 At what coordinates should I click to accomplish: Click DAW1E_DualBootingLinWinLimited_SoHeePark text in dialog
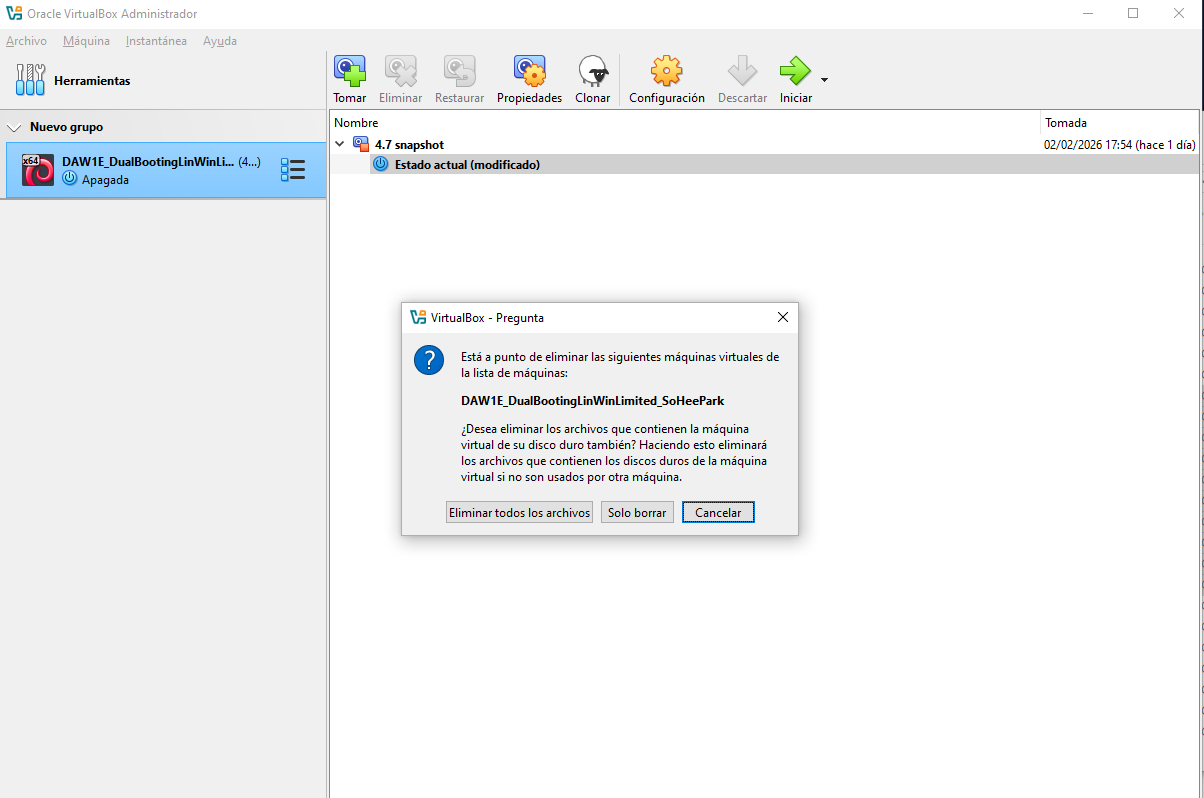(592, 400)
